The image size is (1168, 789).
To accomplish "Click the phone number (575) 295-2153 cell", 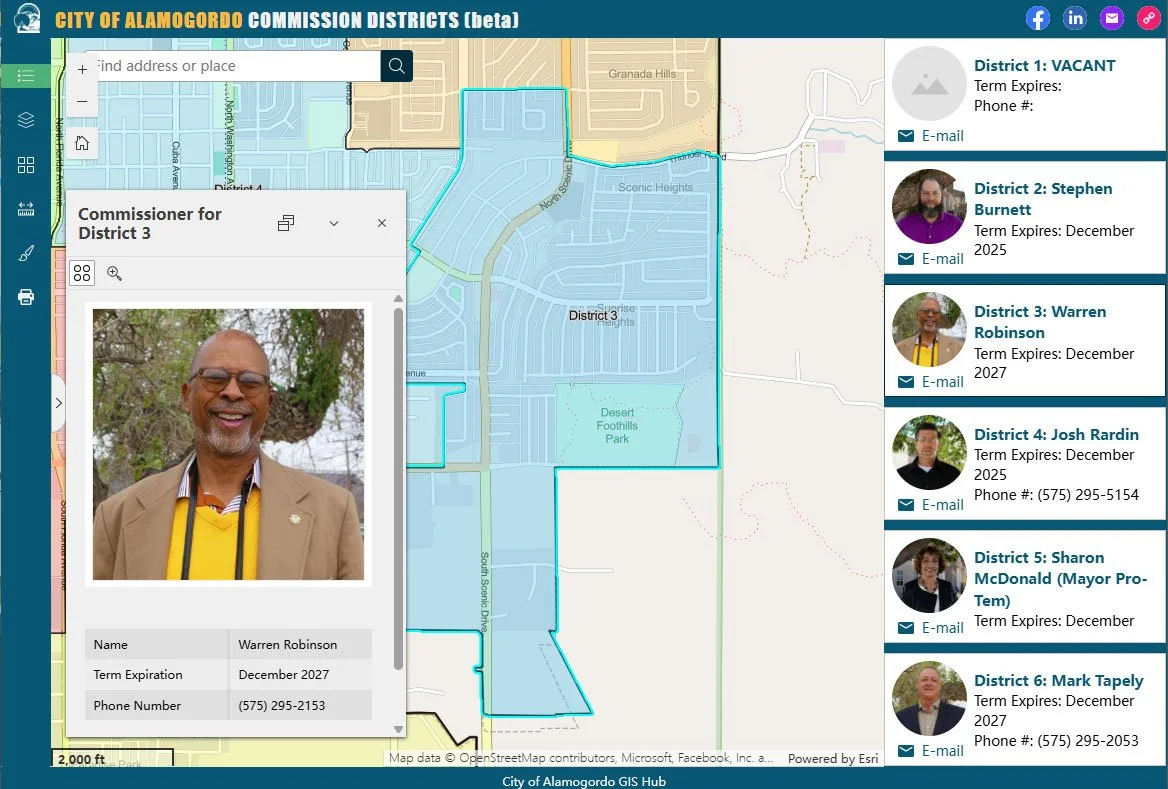I will point(300,705).
